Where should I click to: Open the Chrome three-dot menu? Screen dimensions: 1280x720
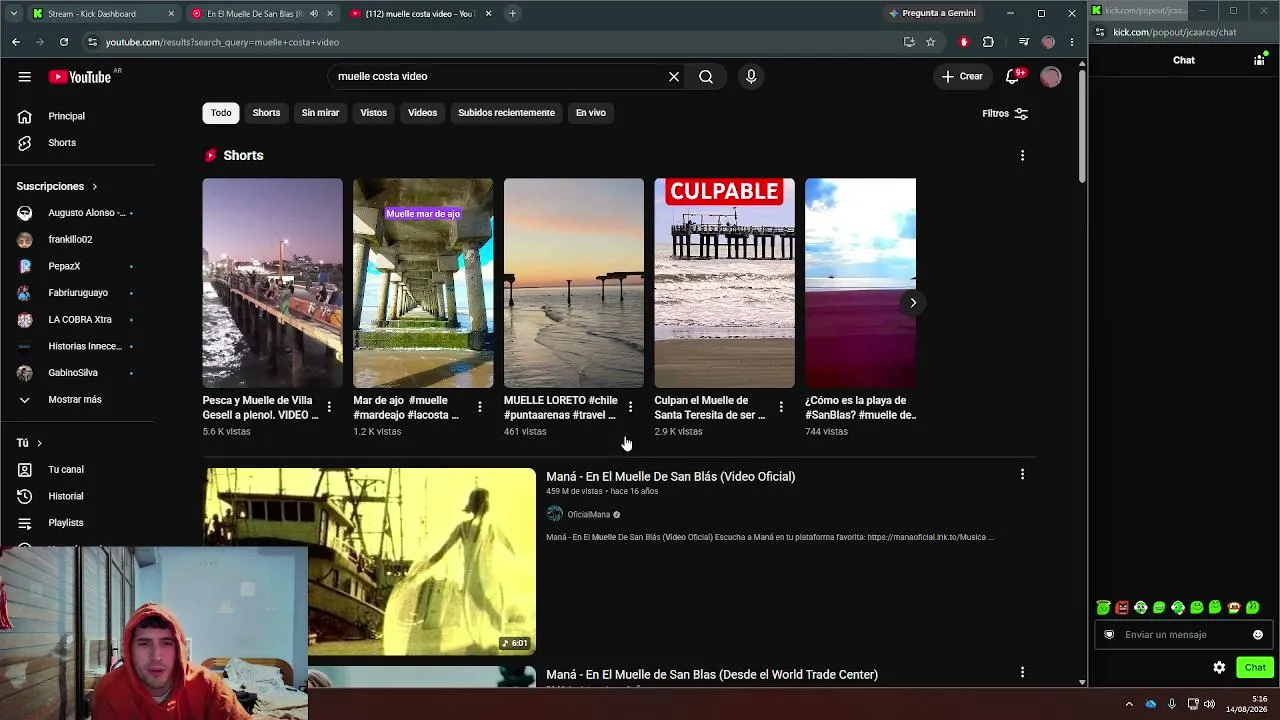pyautogui.click(x=1072, y=42)
